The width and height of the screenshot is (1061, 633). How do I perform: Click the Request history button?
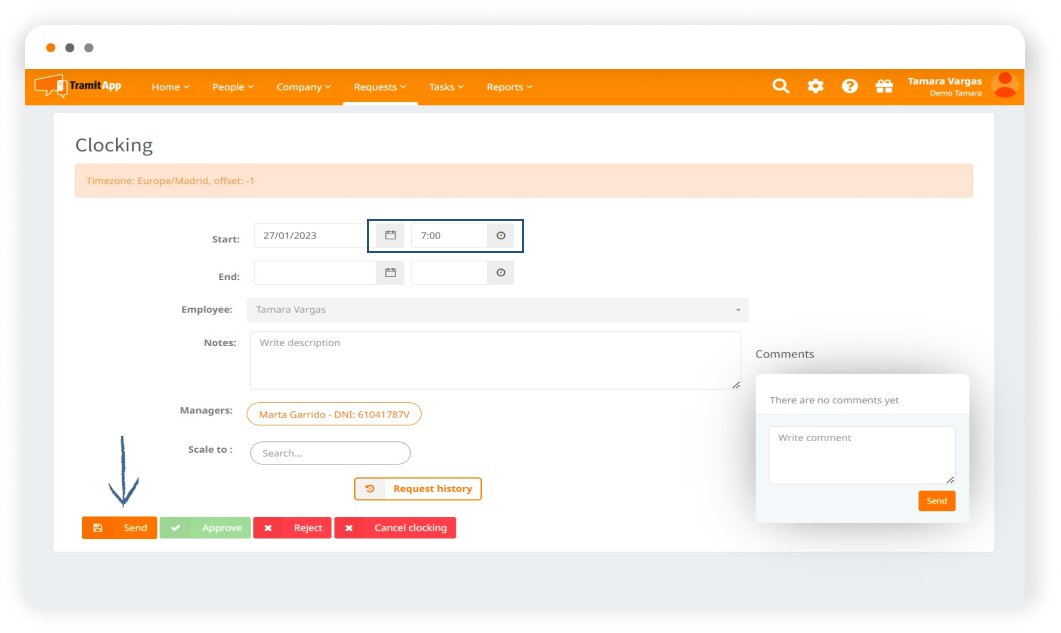pyautogui.click(x=418, y=489)
